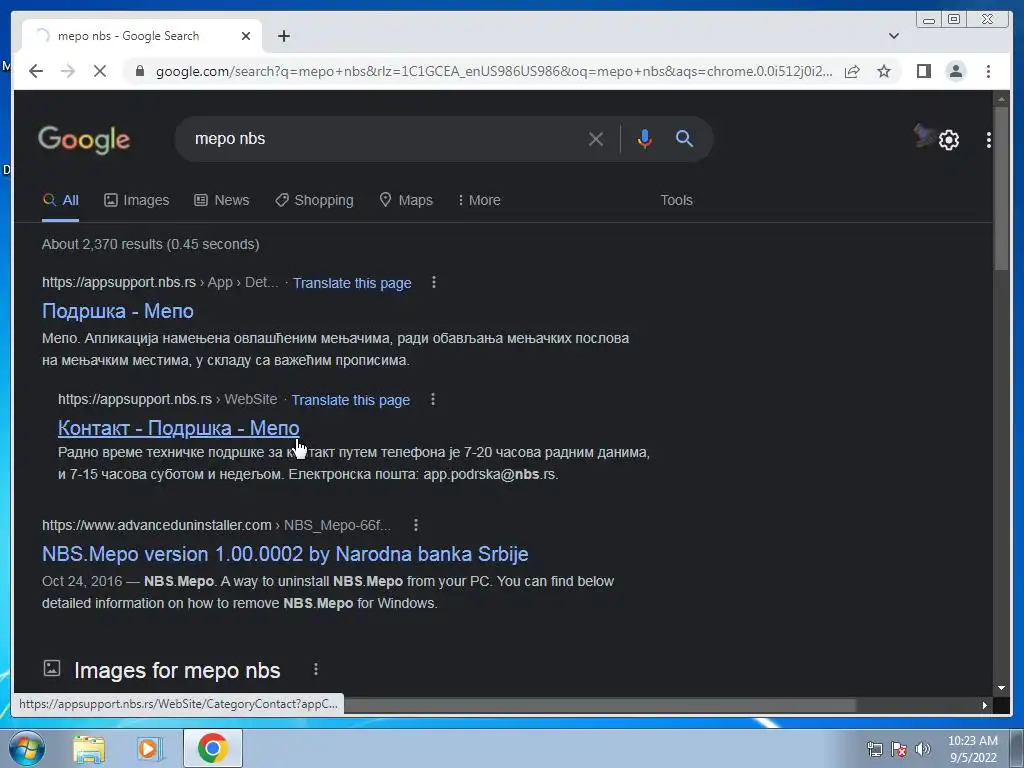
Task: Open search Tools options
Action: pyautogui.click(x=676, y=200)
